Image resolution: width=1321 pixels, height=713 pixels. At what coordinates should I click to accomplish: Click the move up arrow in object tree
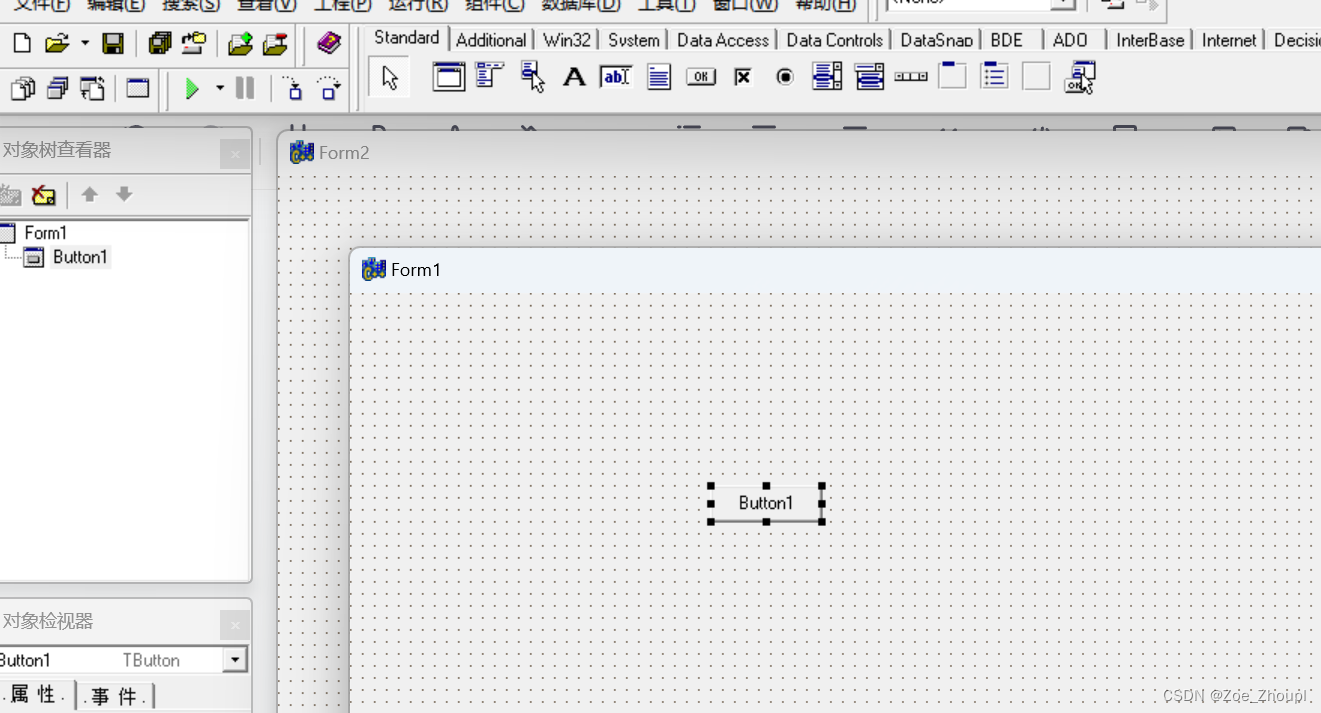(90, 194)
